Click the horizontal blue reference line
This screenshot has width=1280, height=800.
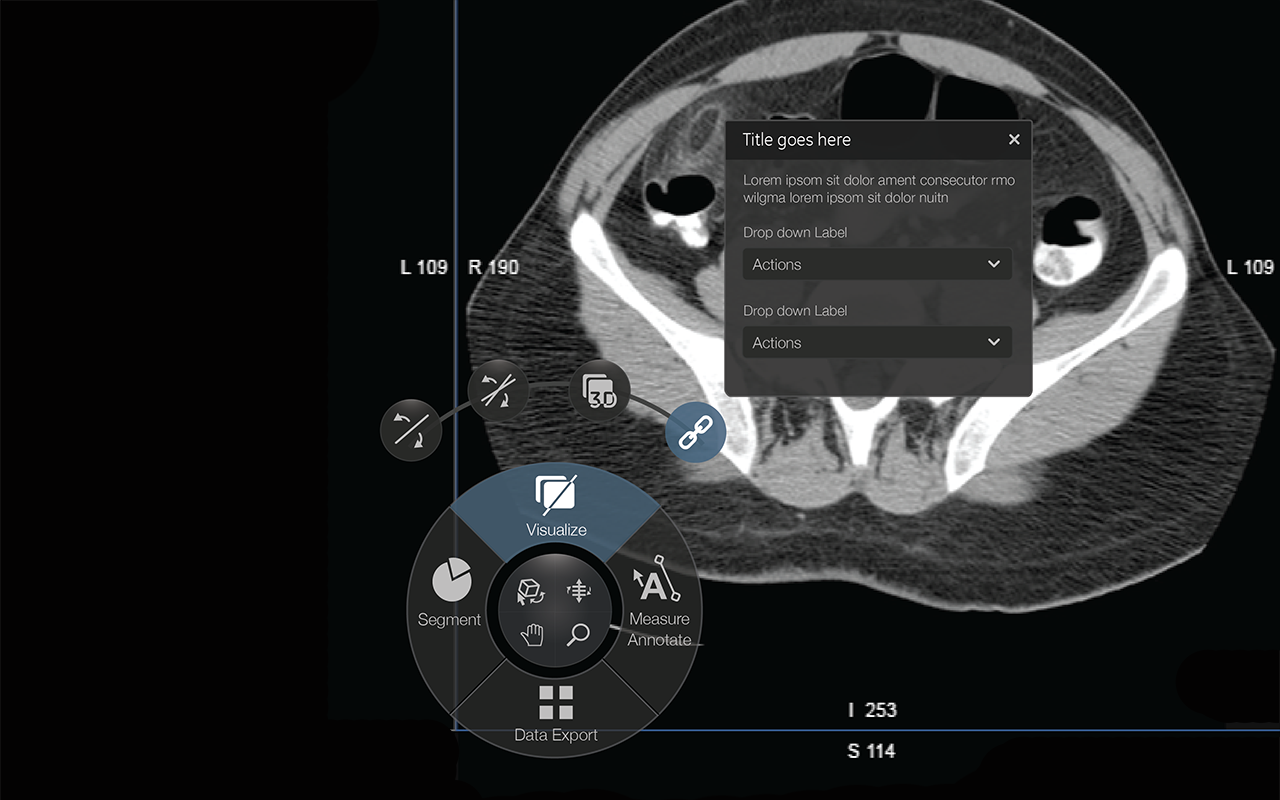(1000, 730)
